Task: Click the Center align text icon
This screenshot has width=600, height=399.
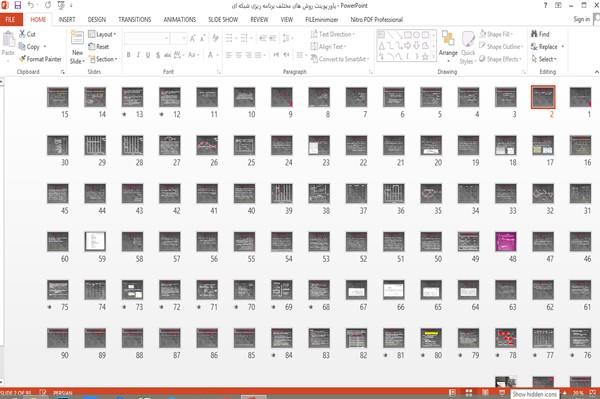Action: (238, 55)
